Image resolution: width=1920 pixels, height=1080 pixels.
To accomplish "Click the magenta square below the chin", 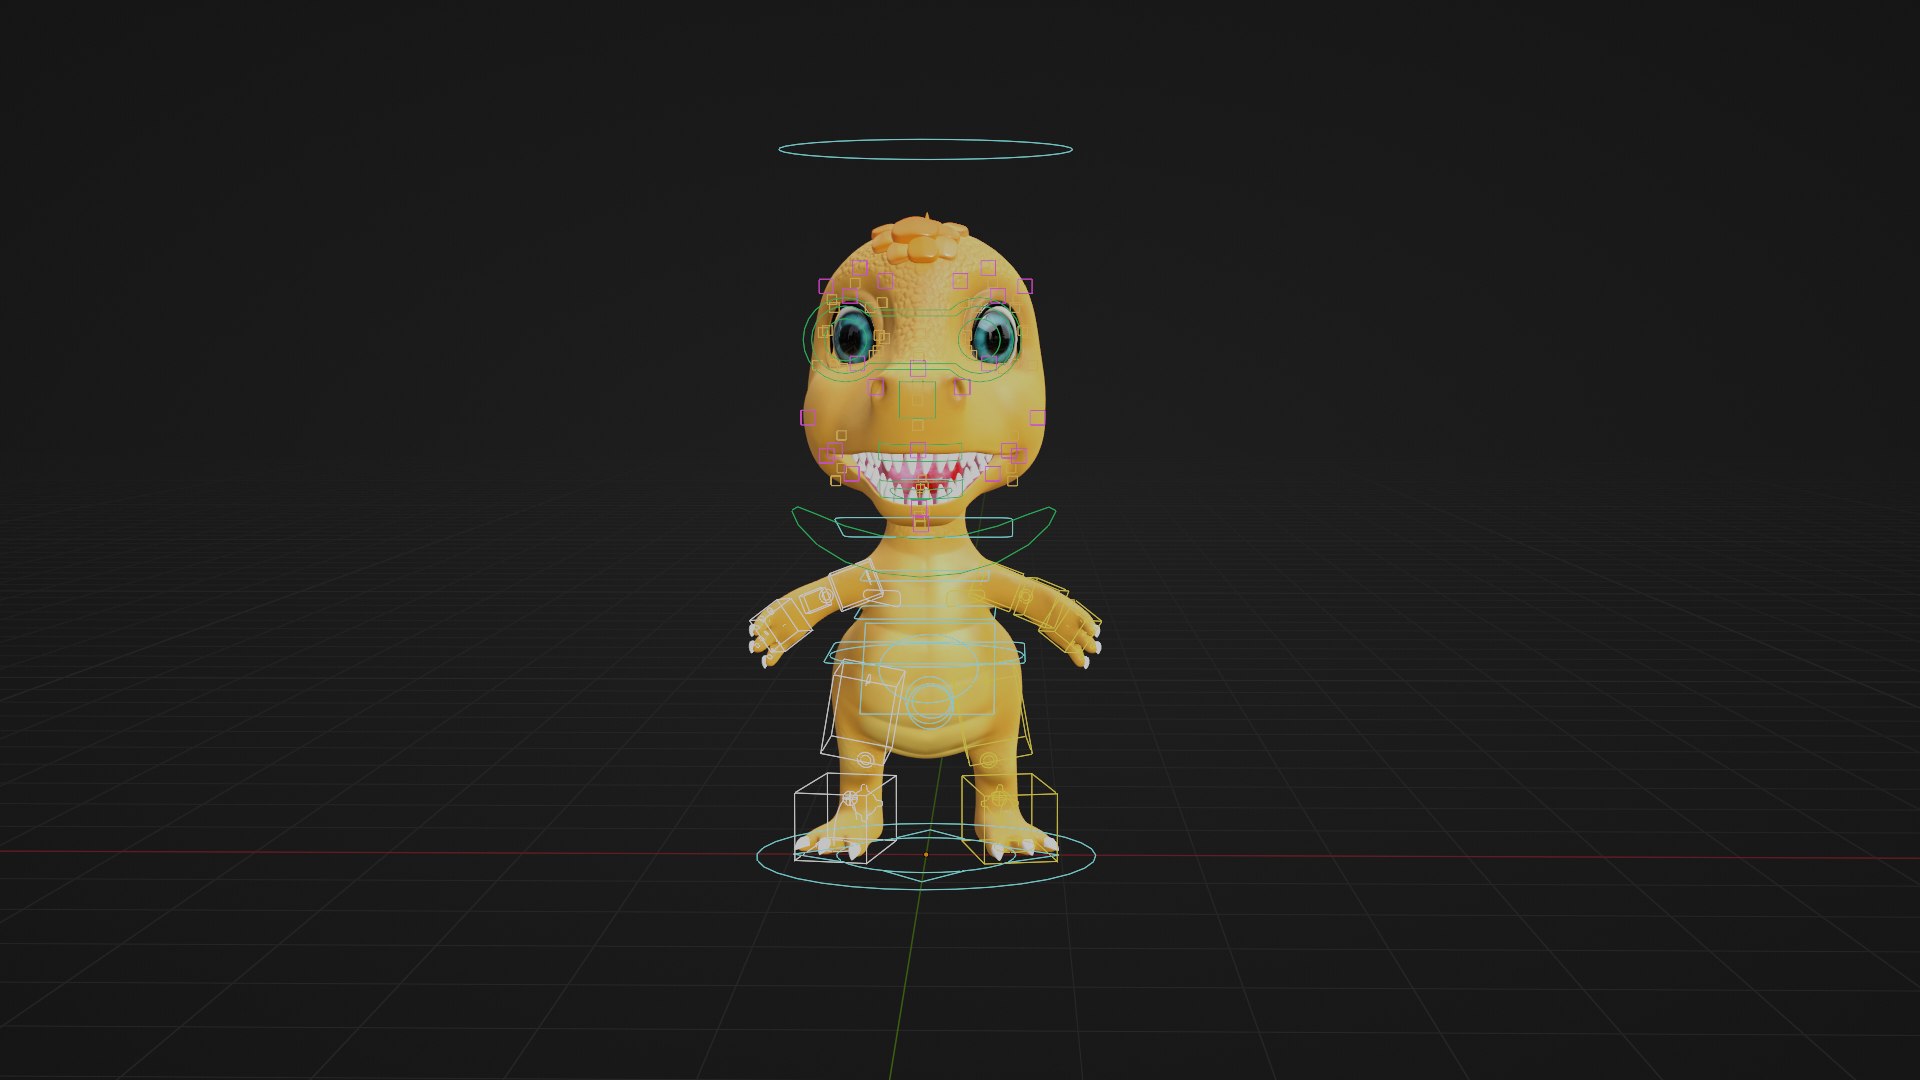I will 920,522.
